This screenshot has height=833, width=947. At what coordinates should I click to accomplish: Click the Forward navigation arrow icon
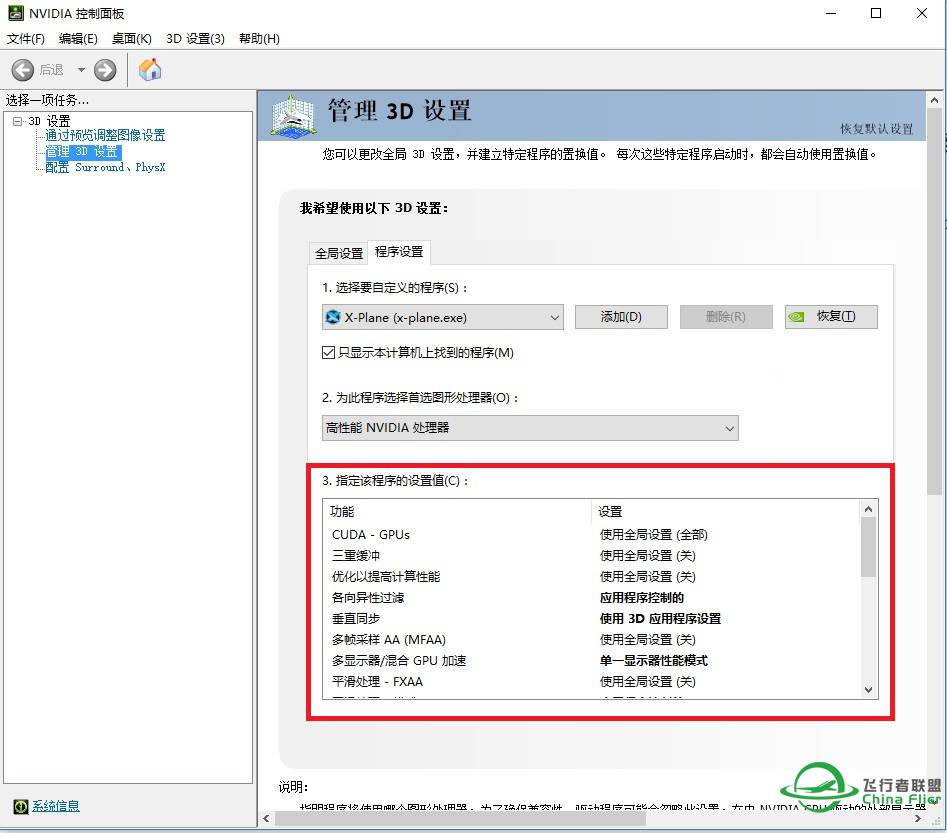click(x=105, y=70)
